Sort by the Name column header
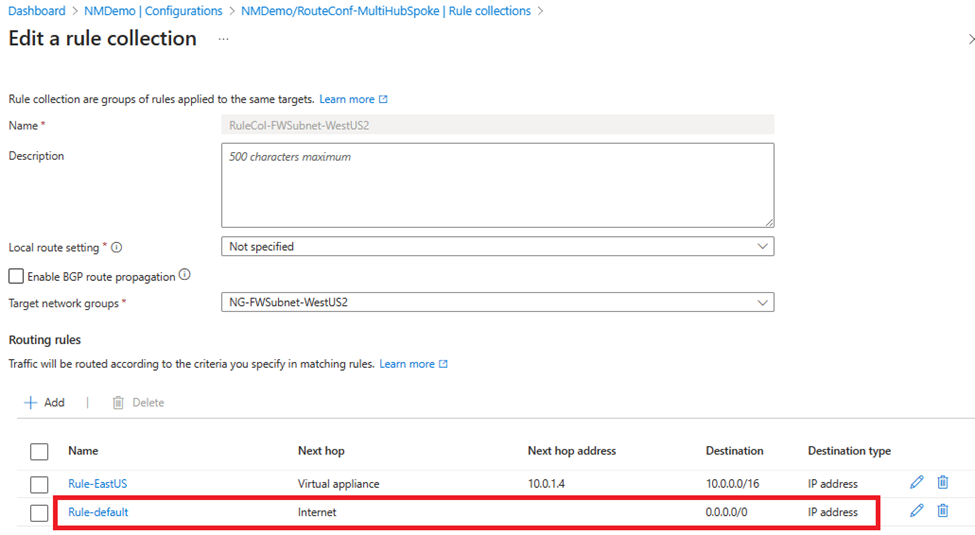Screen dimensions: 975x535 (x=83, y=451)
